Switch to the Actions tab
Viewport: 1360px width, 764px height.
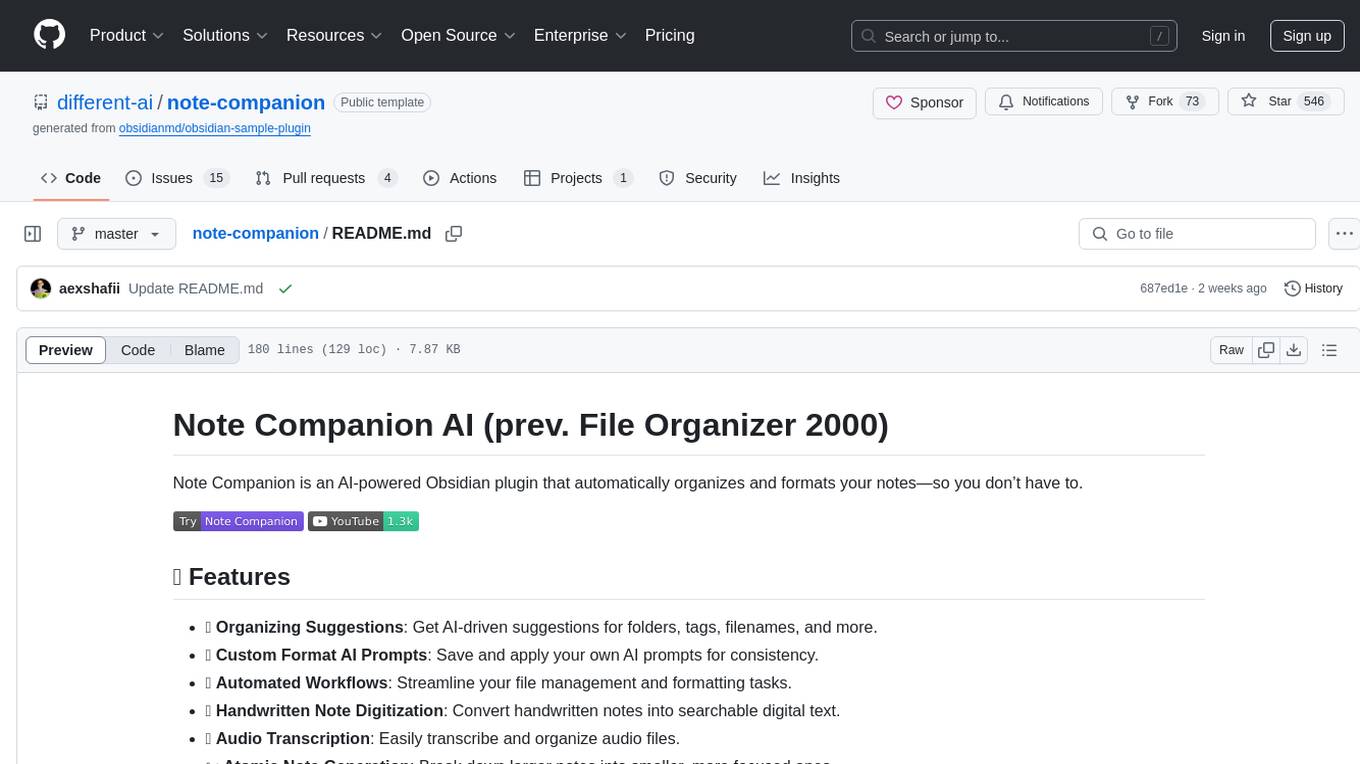tap(460, 178)
